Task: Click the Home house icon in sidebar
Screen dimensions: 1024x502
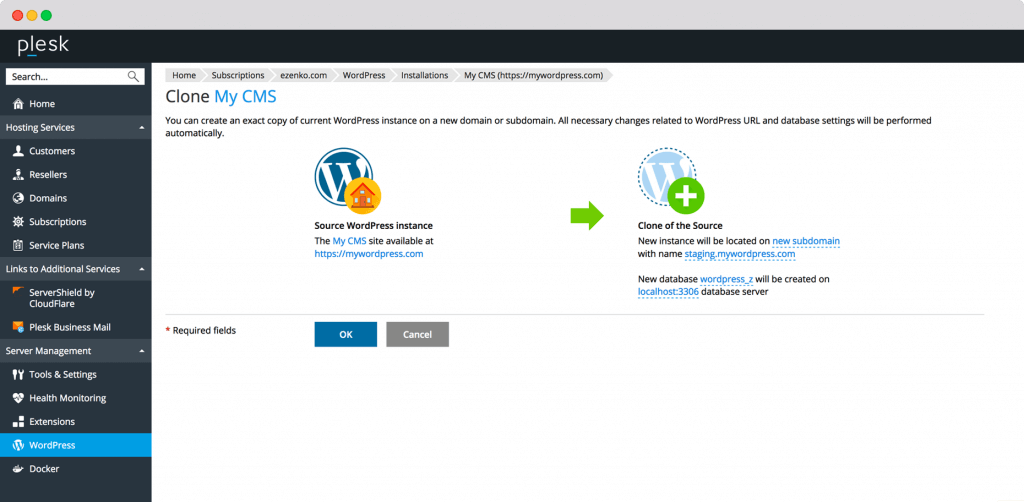Action: click(18, 104)
